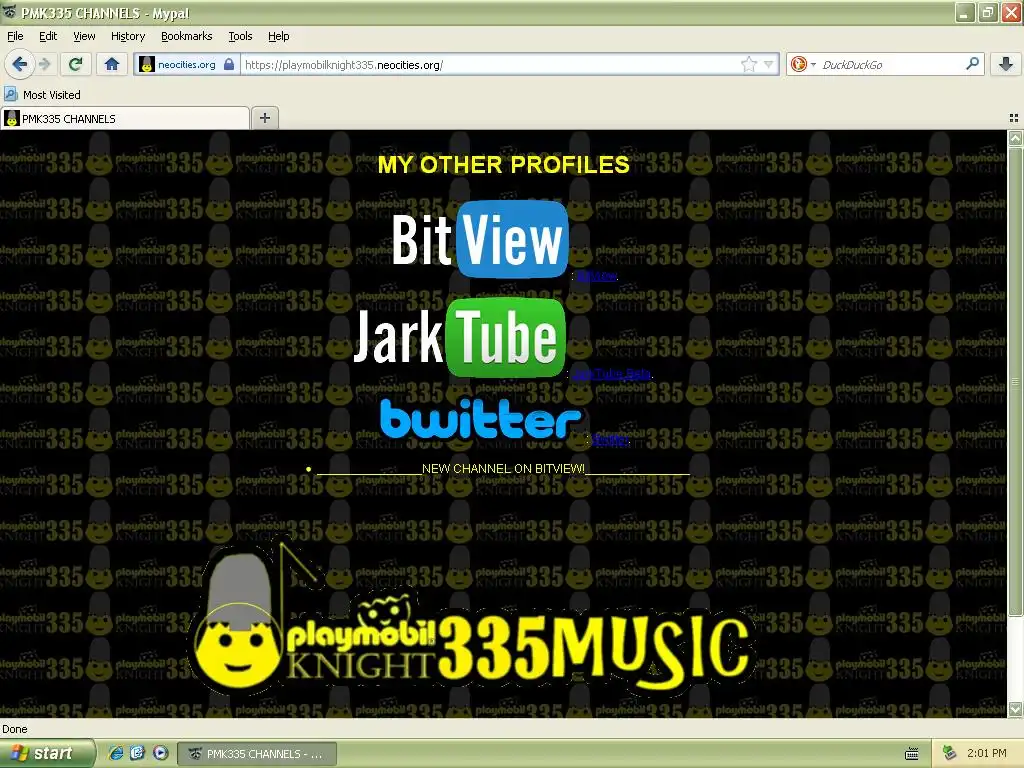Open a new tab with the plus button
The height and width of the screenshot is (768, 1024).
(x=264, y=118)
